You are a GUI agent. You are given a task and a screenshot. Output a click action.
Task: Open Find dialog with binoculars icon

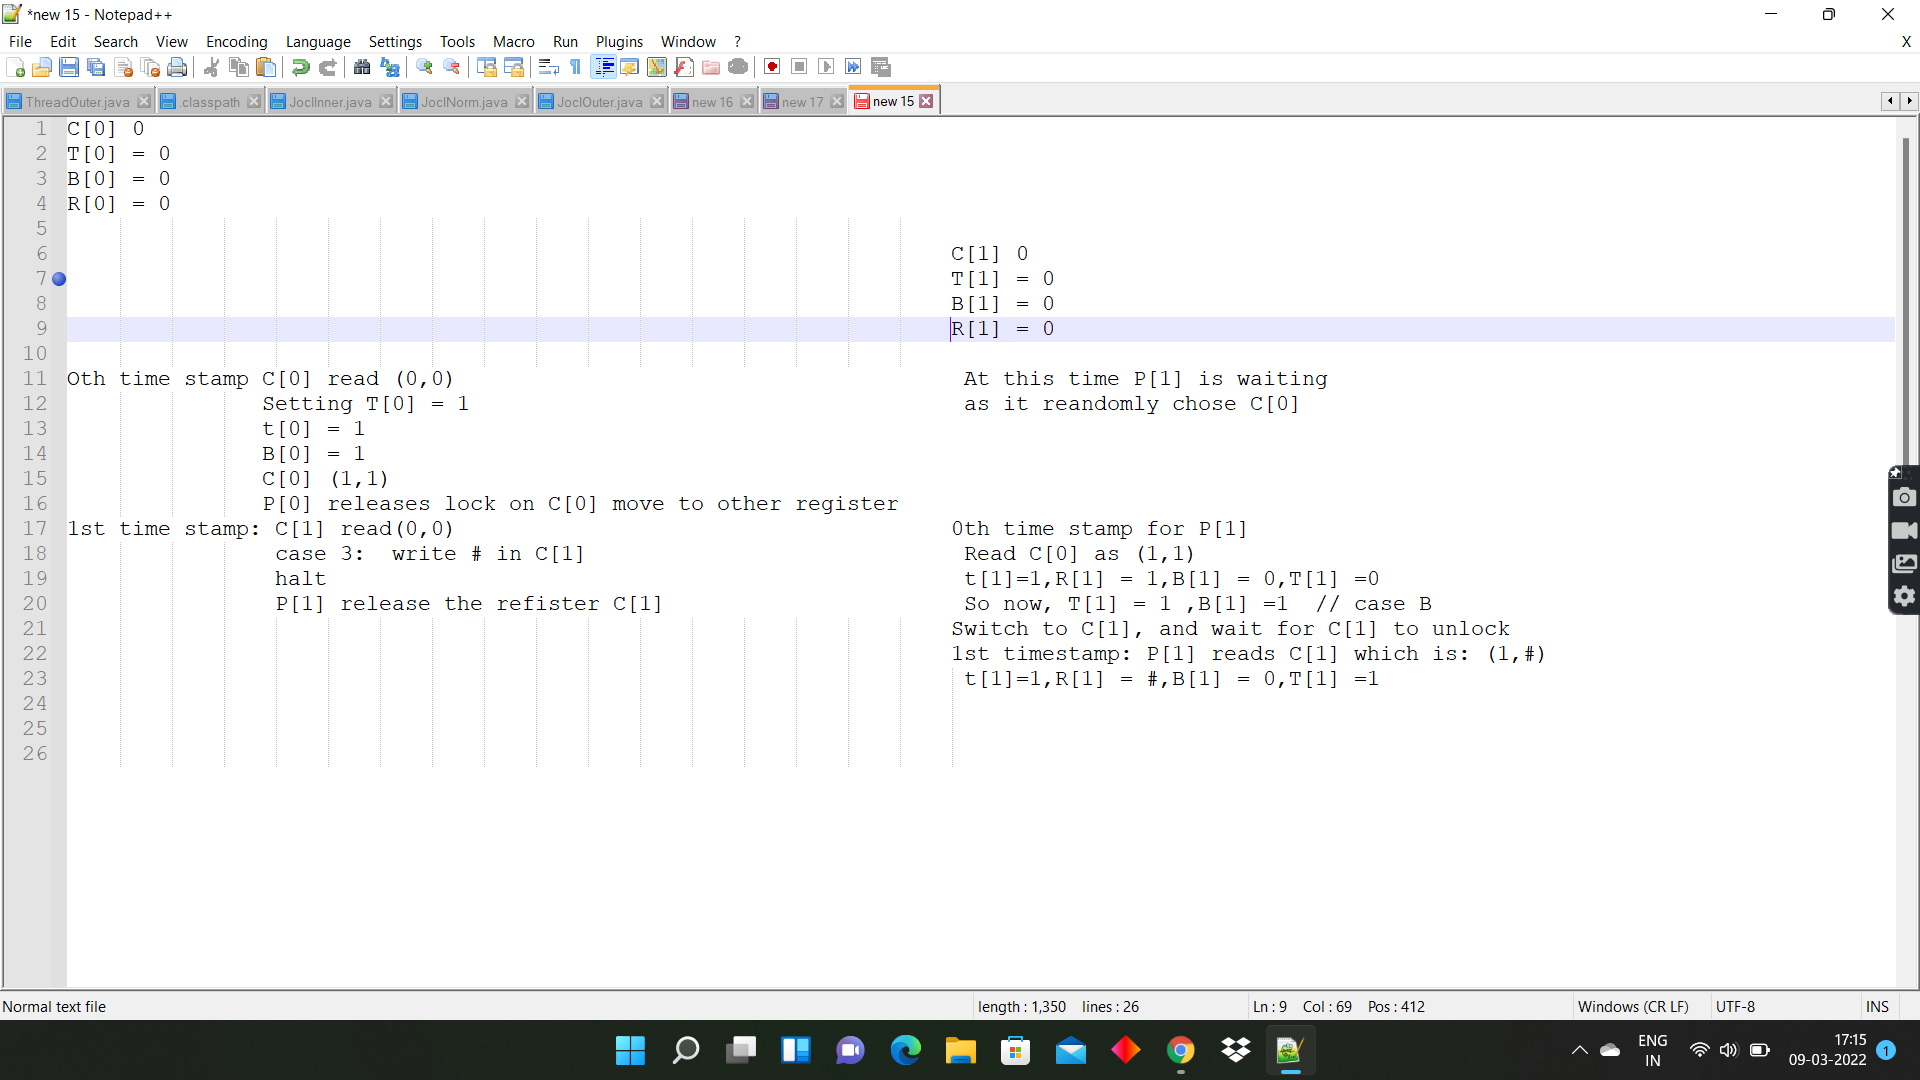[362, 67]
